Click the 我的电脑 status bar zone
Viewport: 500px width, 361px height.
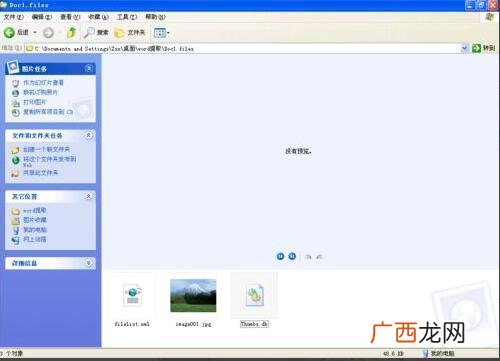(x=438, y=353)
